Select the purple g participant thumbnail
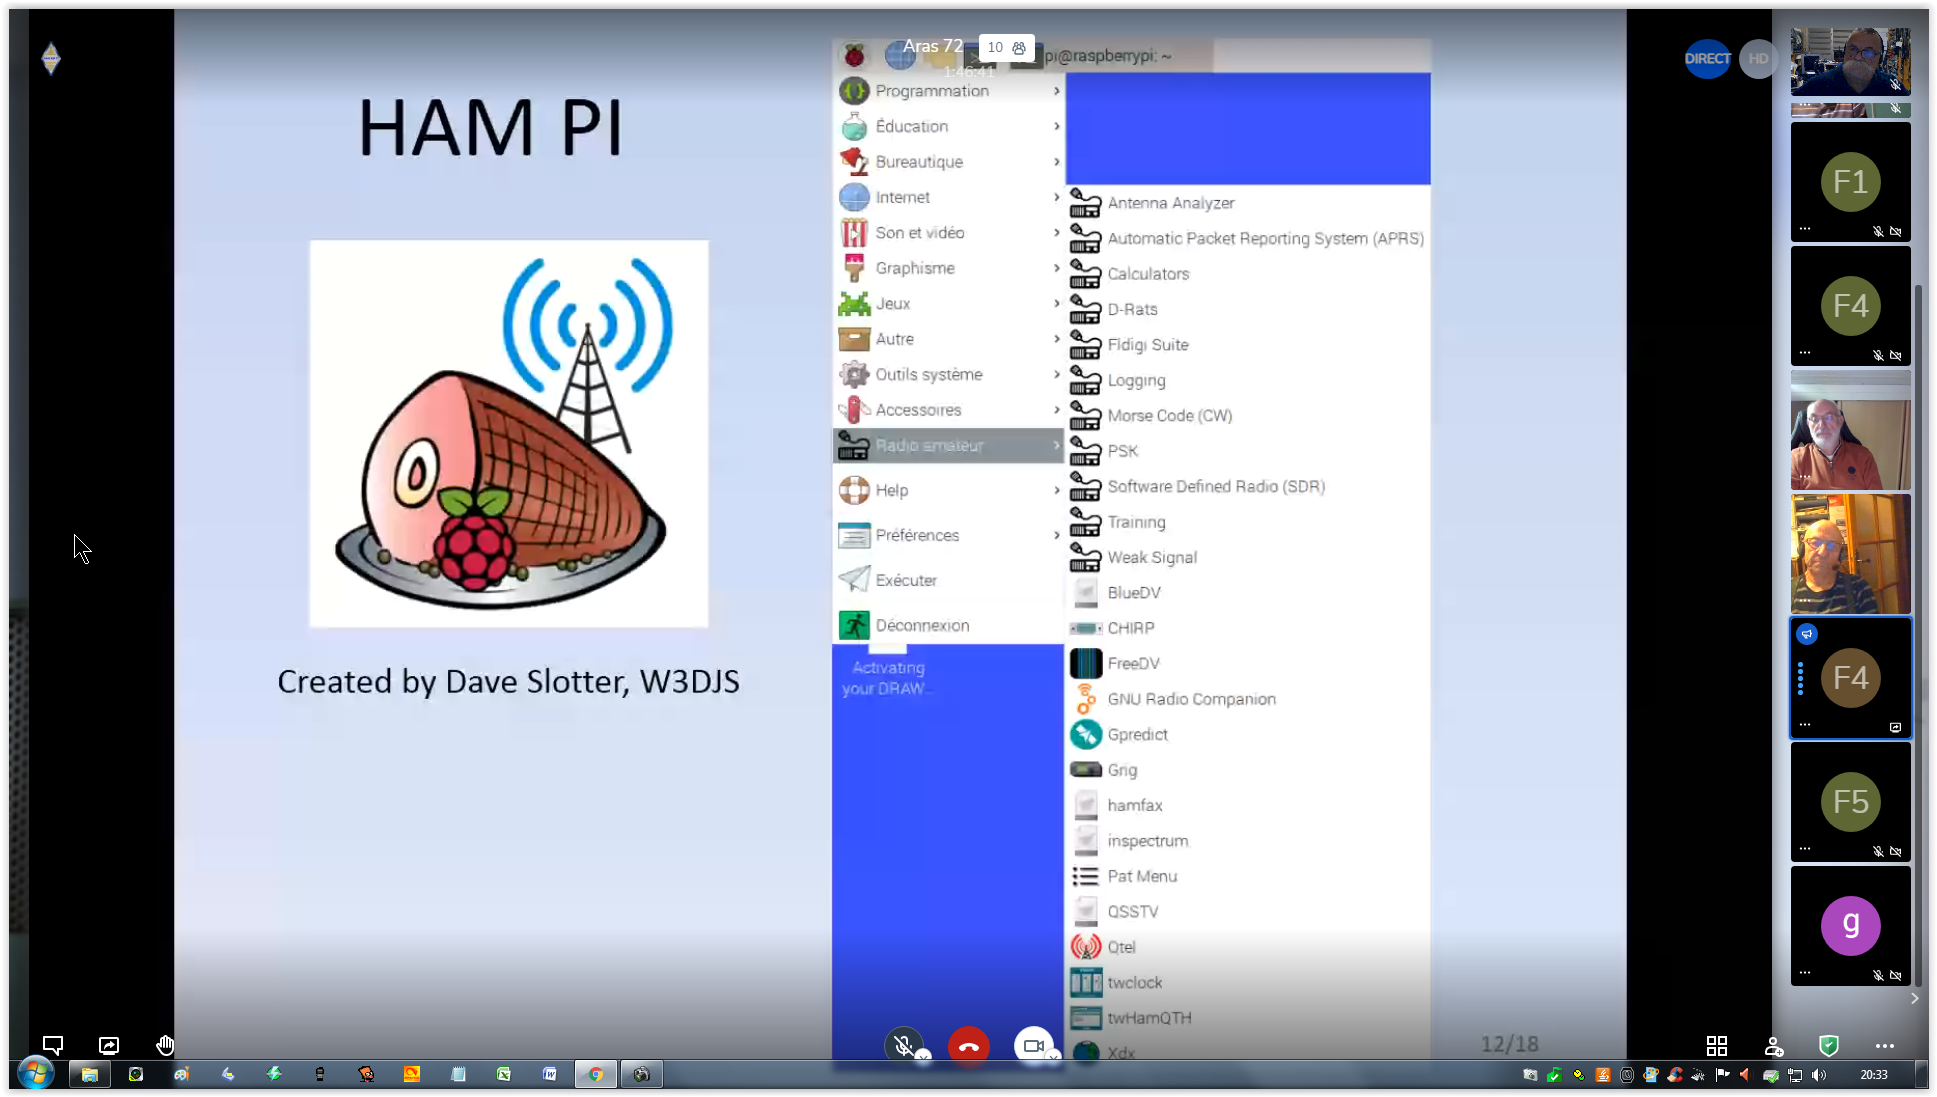This screenshot has width=1937, height=1097. (x=1850, y=925)
